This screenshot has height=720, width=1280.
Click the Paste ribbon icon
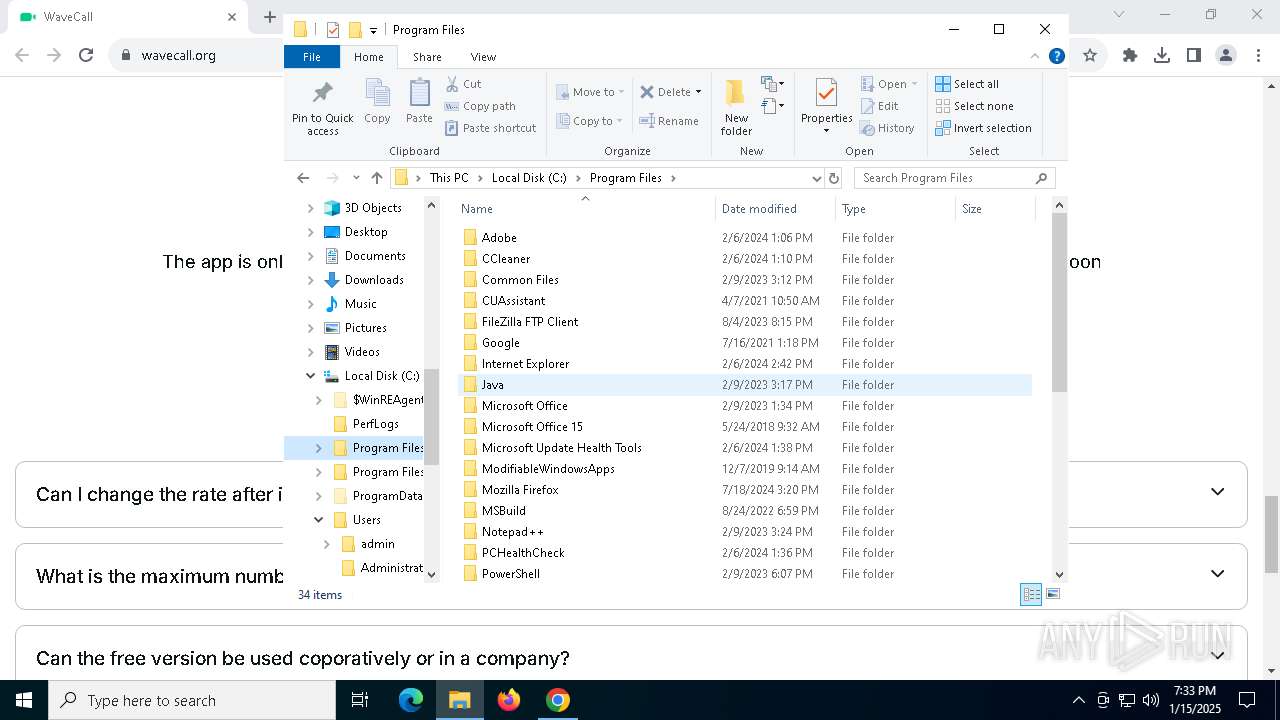tap(419, 102)
